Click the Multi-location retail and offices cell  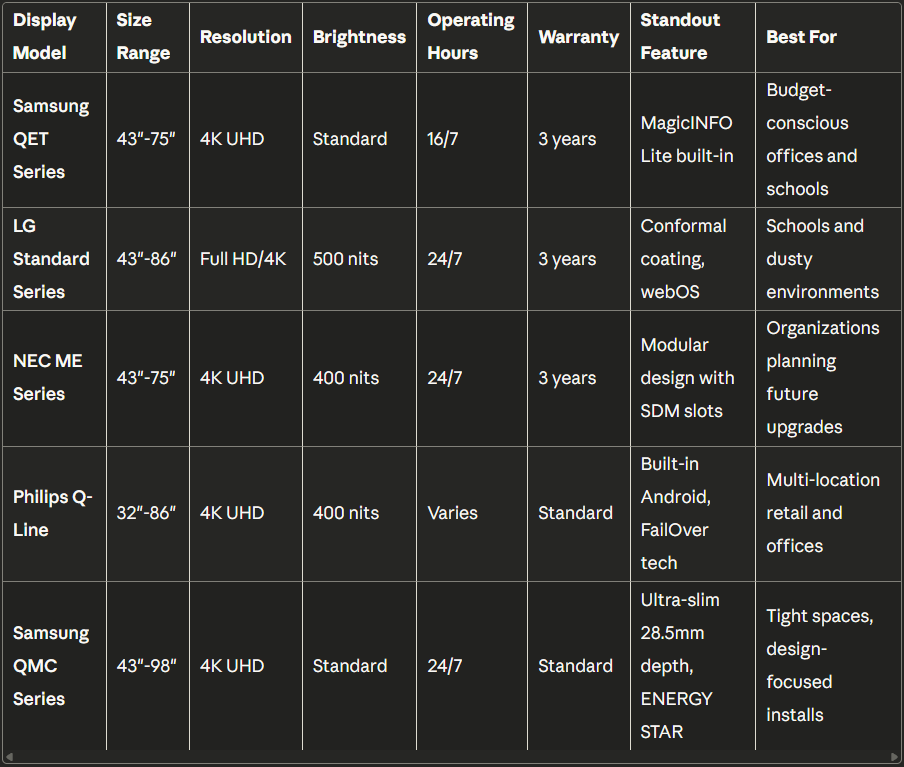click(x=822, y=513)
